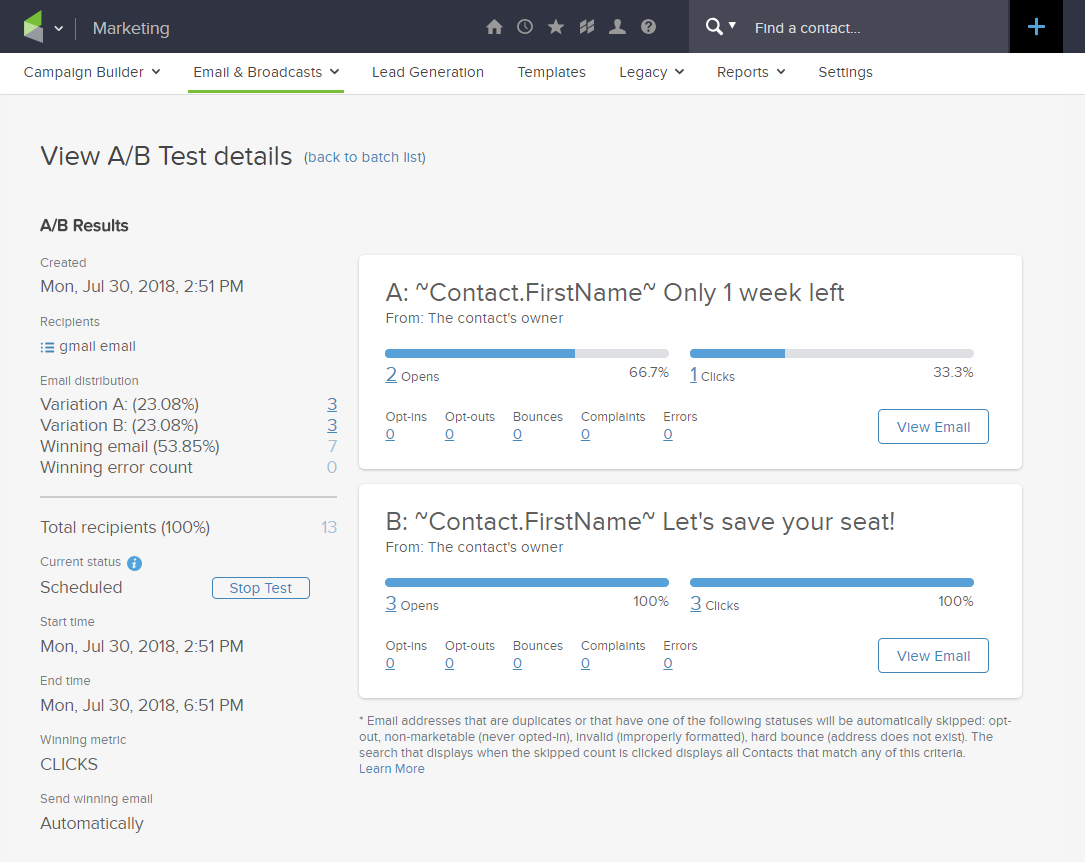Open the user profile icon
The image size is (1085, 862).
617,27
